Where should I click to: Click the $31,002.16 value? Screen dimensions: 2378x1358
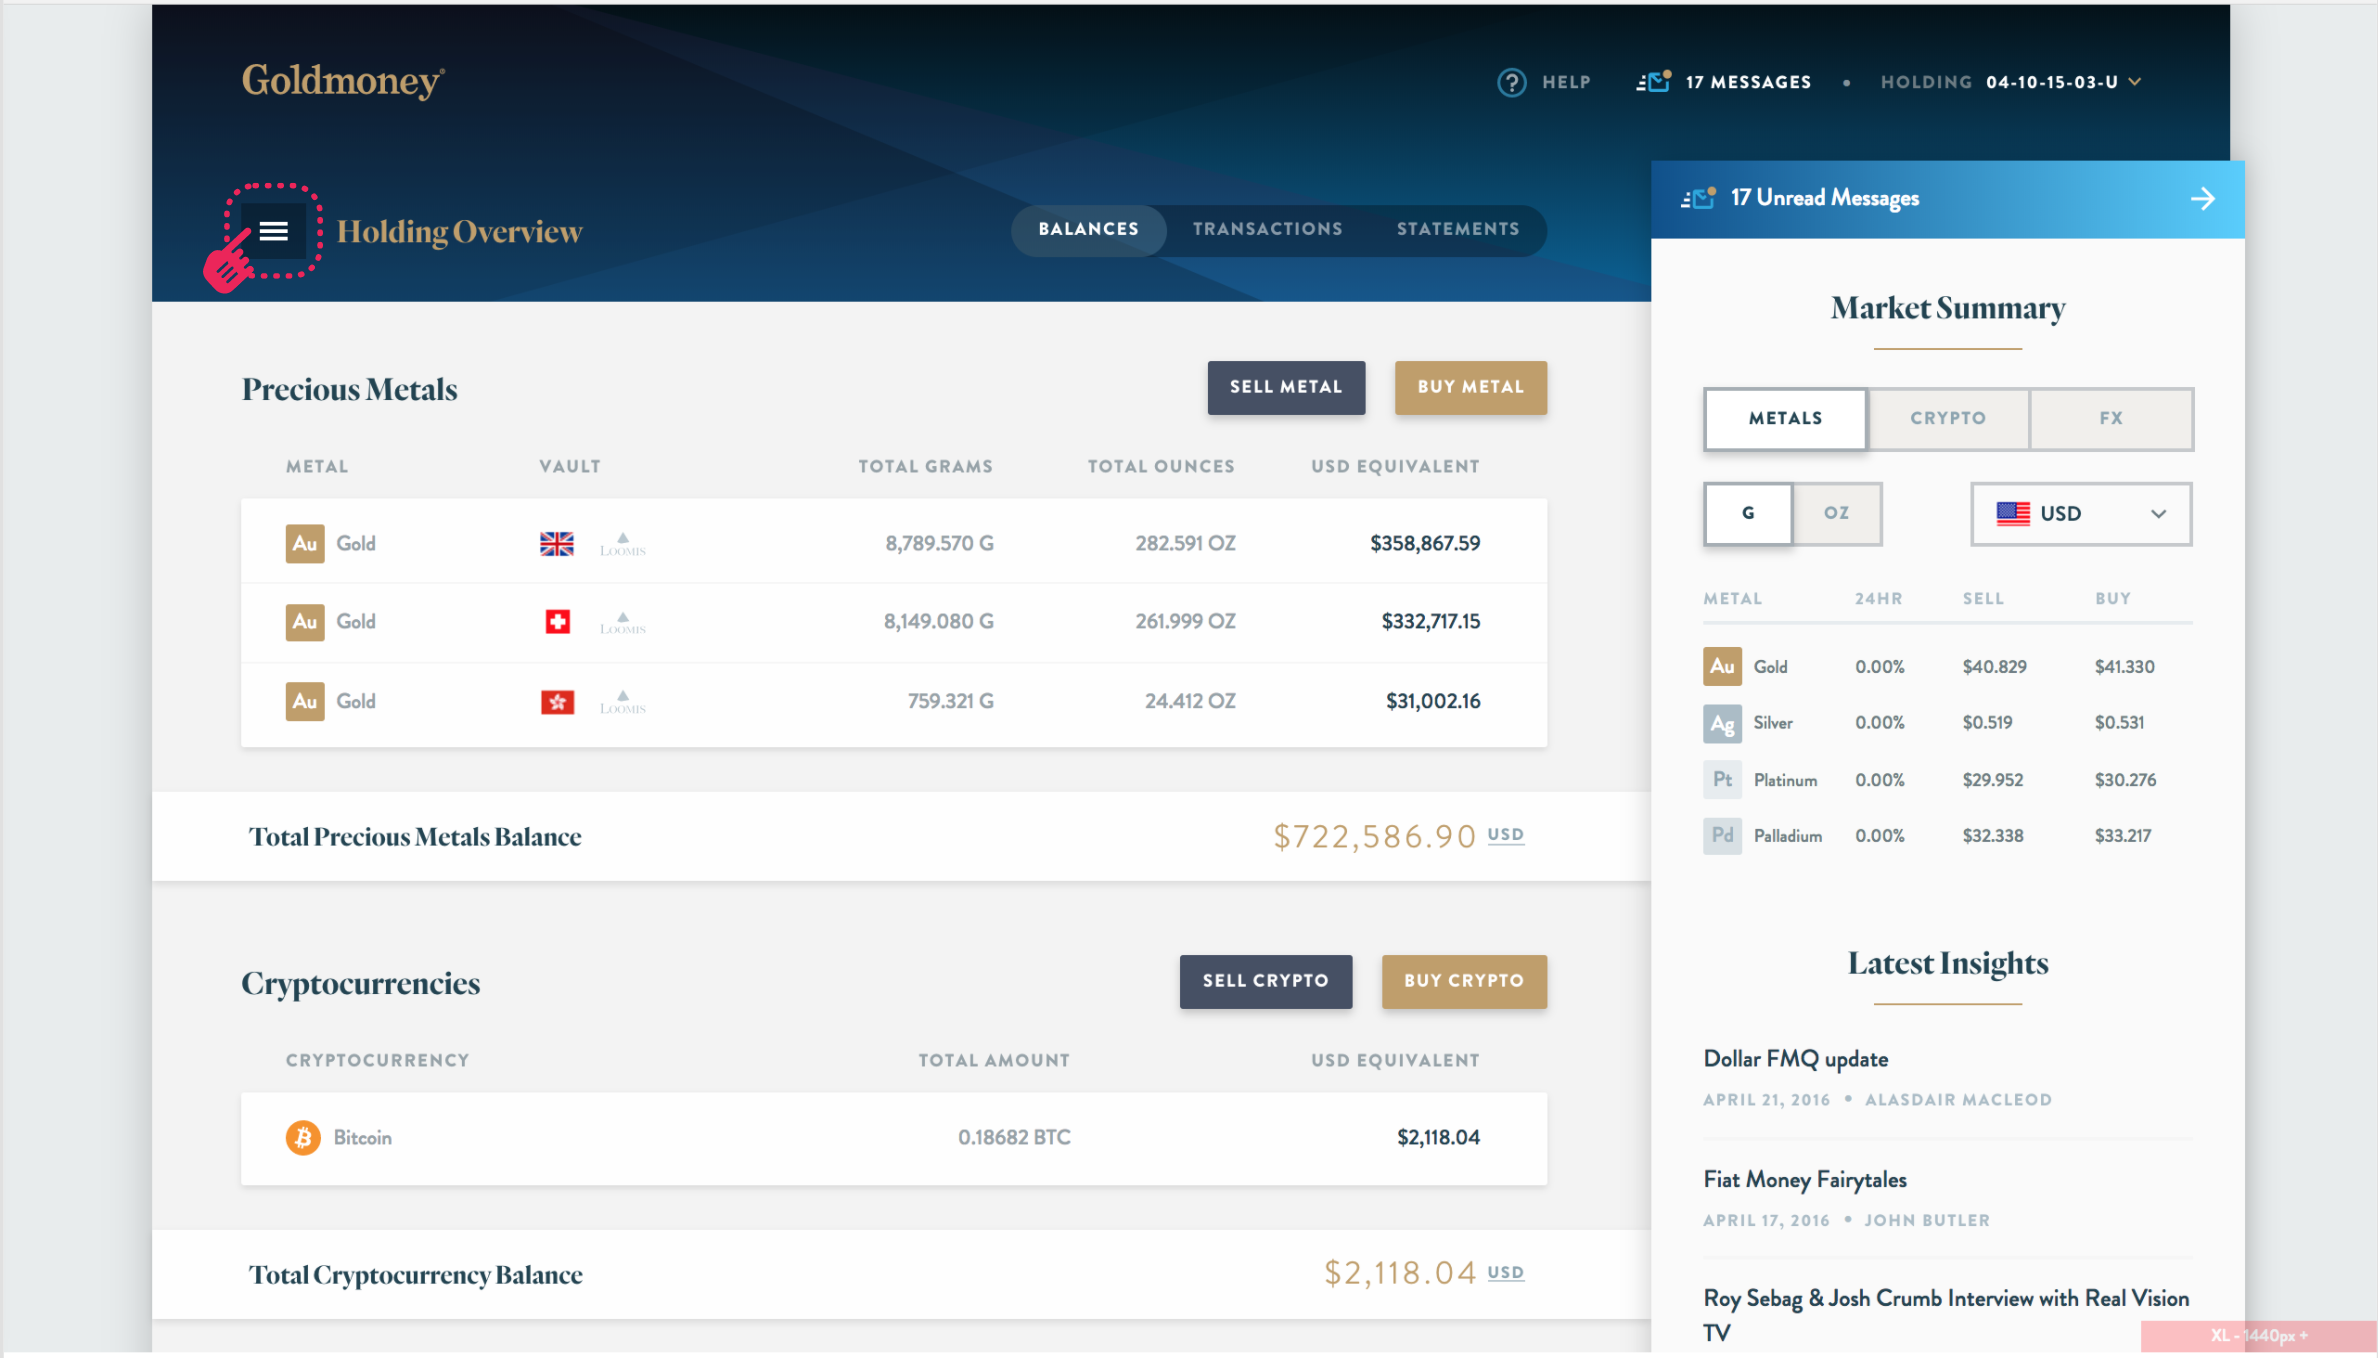(x=1433, y=701)
